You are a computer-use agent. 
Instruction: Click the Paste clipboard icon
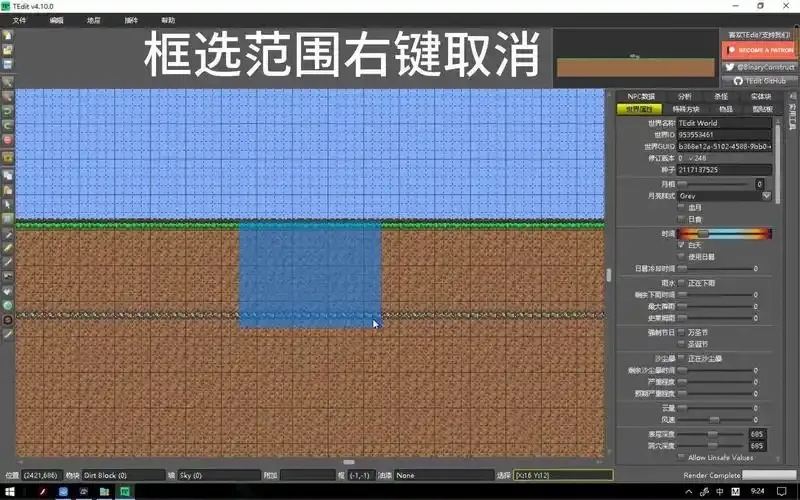(7, 190)
